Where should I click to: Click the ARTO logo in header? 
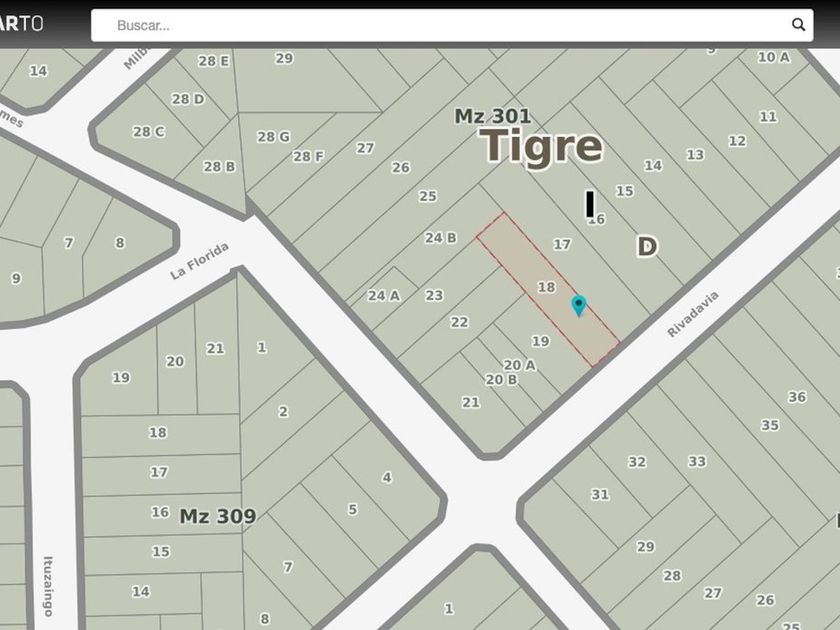click(x=21, y=24)
